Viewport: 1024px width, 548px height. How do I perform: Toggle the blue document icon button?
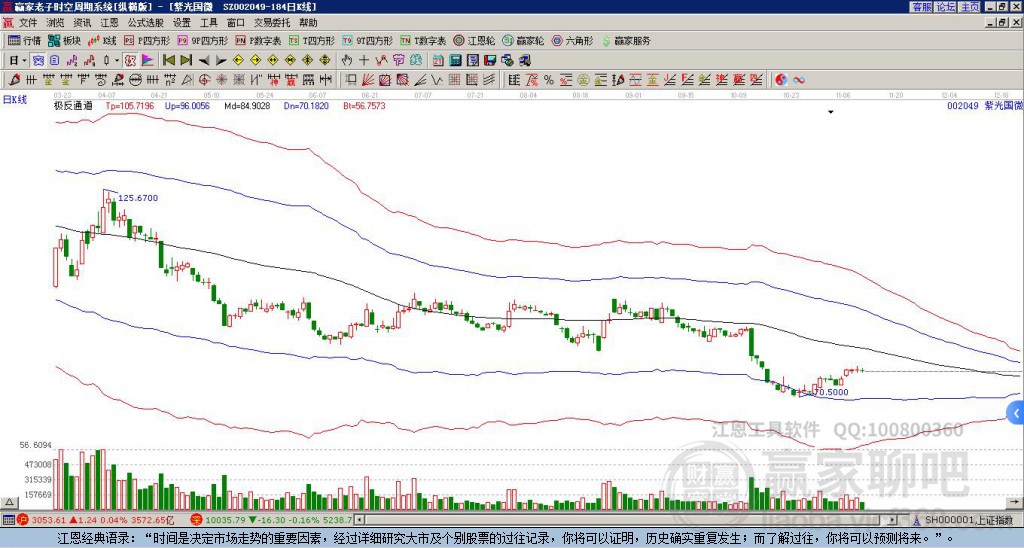54,60
